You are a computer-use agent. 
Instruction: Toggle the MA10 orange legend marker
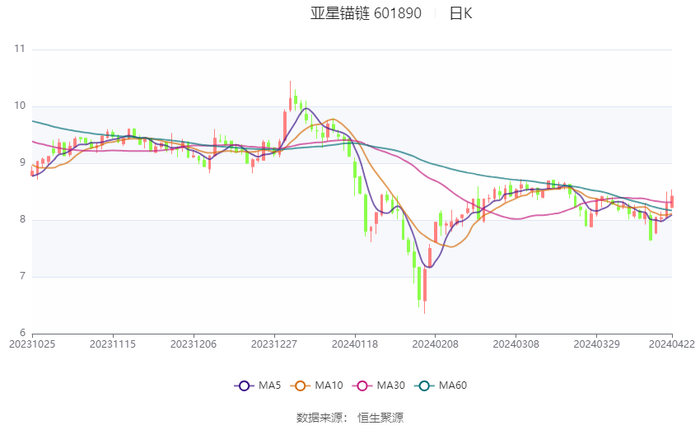[x=300, y=385]
